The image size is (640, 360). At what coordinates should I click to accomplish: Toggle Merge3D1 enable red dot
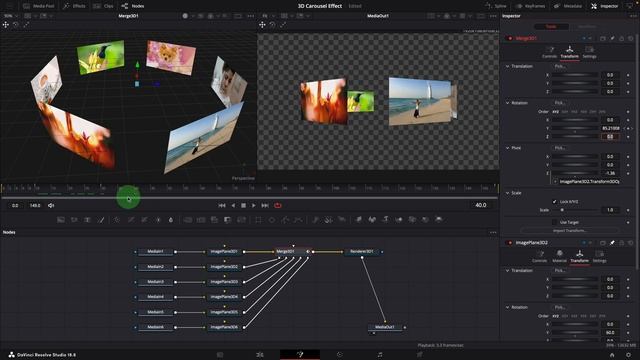[x=509, y=38]
